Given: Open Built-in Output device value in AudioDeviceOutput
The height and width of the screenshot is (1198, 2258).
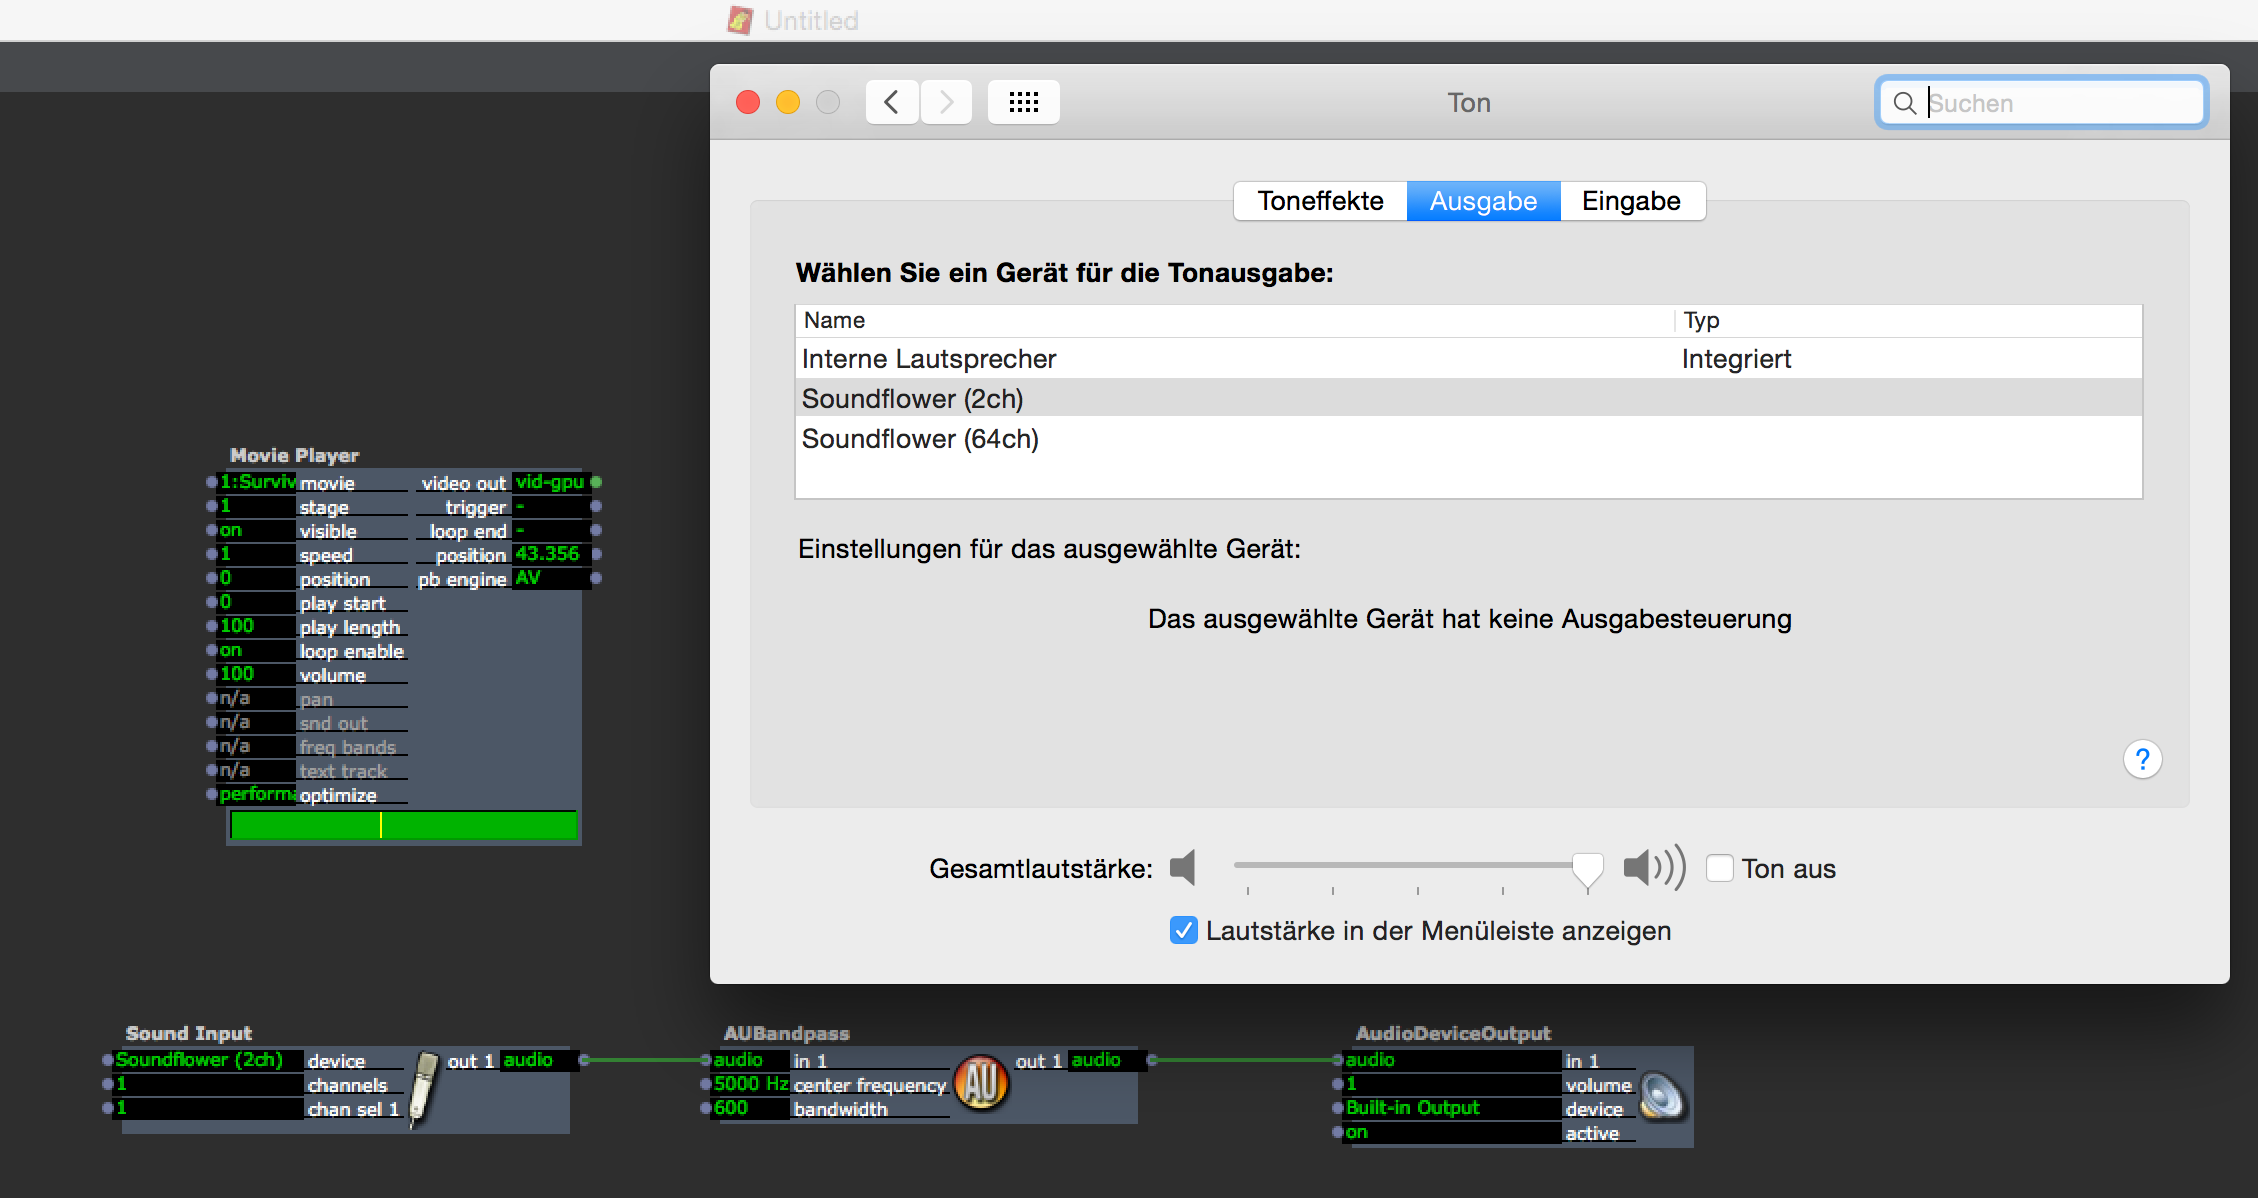Looking at the screenshot, I should 1451,1108.
